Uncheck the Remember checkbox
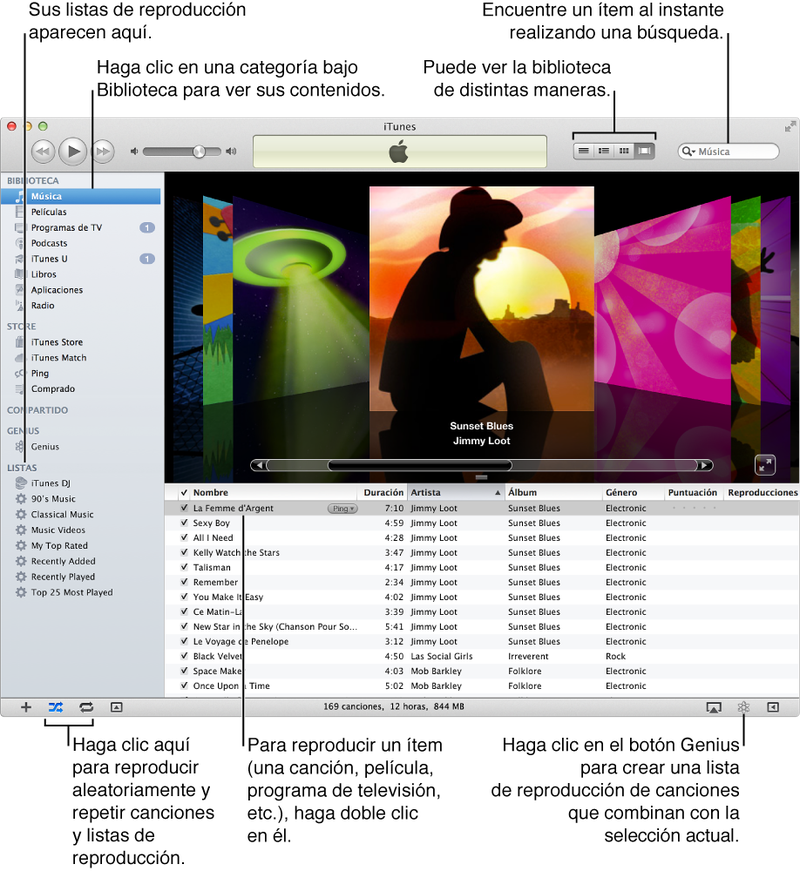The height and width of the screenshot is (871, 800). (x=184, y=582)
